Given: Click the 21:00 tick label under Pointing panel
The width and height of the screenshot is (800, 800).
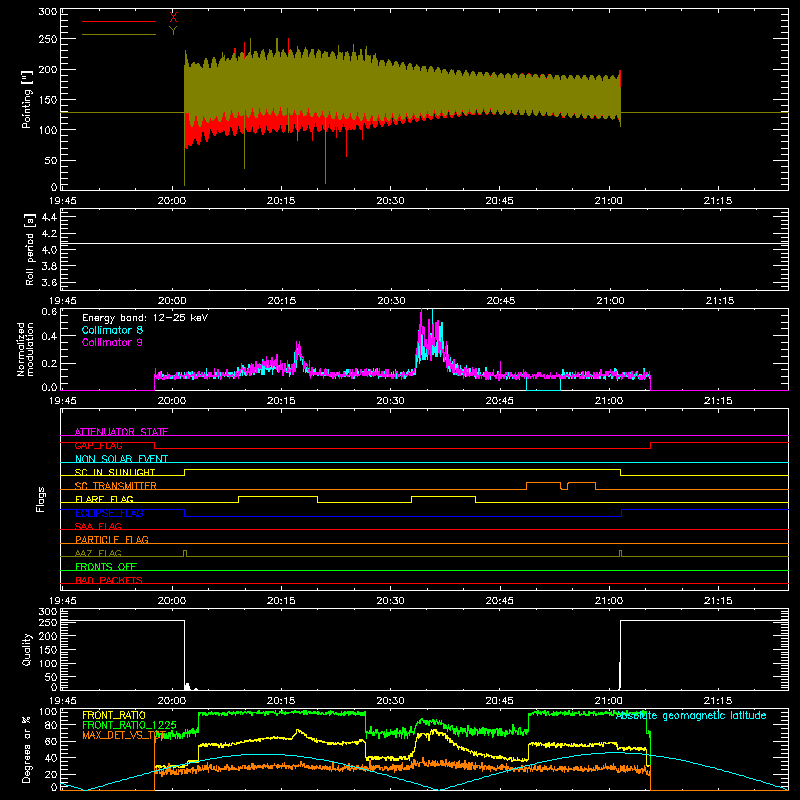Looking at the screenshot, I should coord(608,201).
